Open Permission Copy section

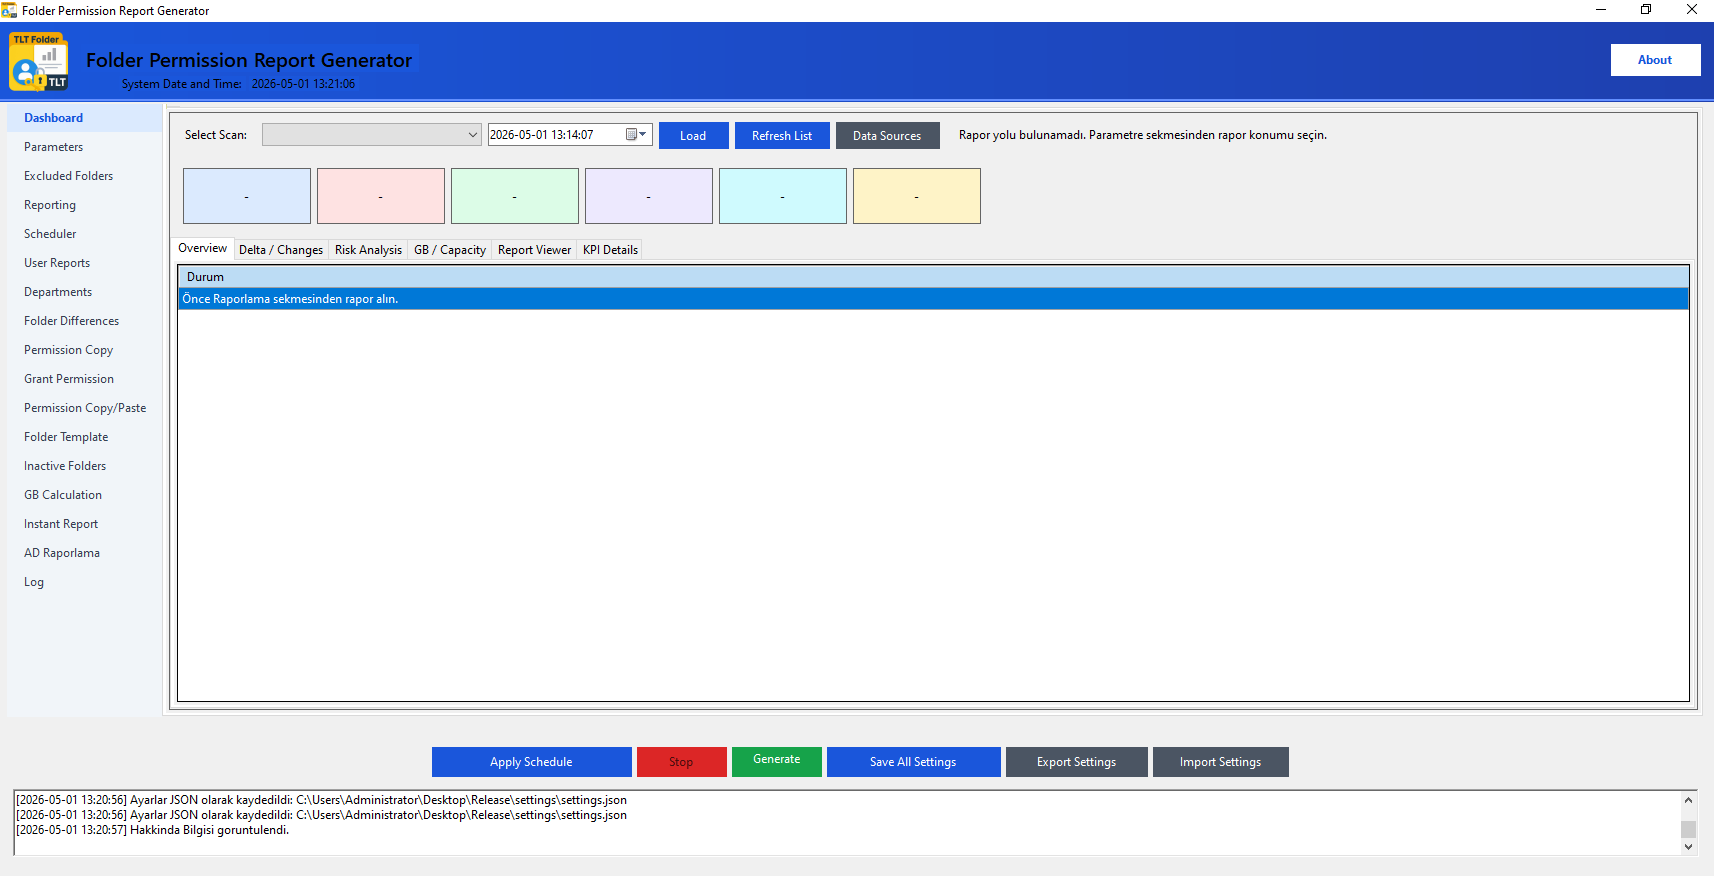click(84, 350)
